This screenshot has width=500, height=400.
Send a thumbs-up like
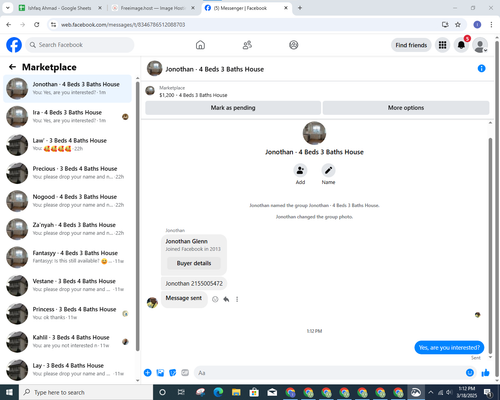[x=485, y=373]
